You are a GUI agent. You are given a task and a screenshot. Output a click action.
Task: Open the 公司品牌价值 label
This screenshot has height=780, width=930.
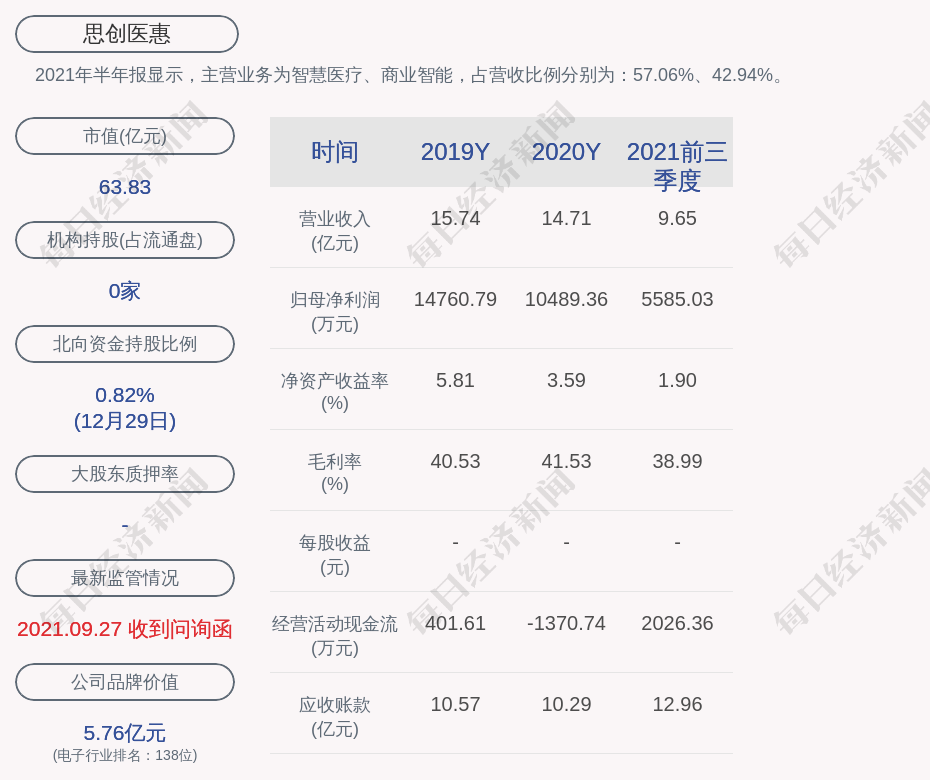125,682
